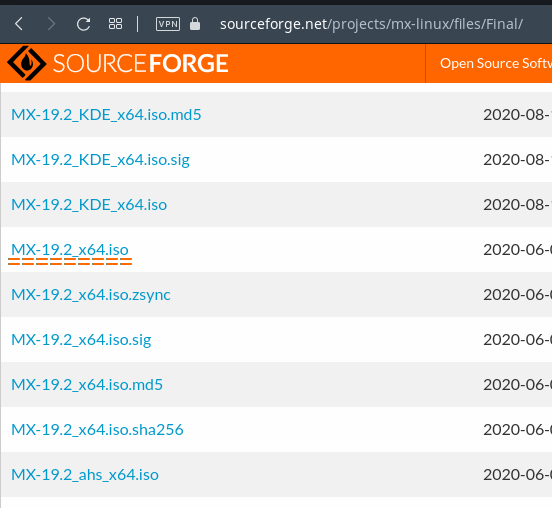Viewport: 552px width, 508px height.
Task: Go back with the browser back arrow
Action: (19, 24)
